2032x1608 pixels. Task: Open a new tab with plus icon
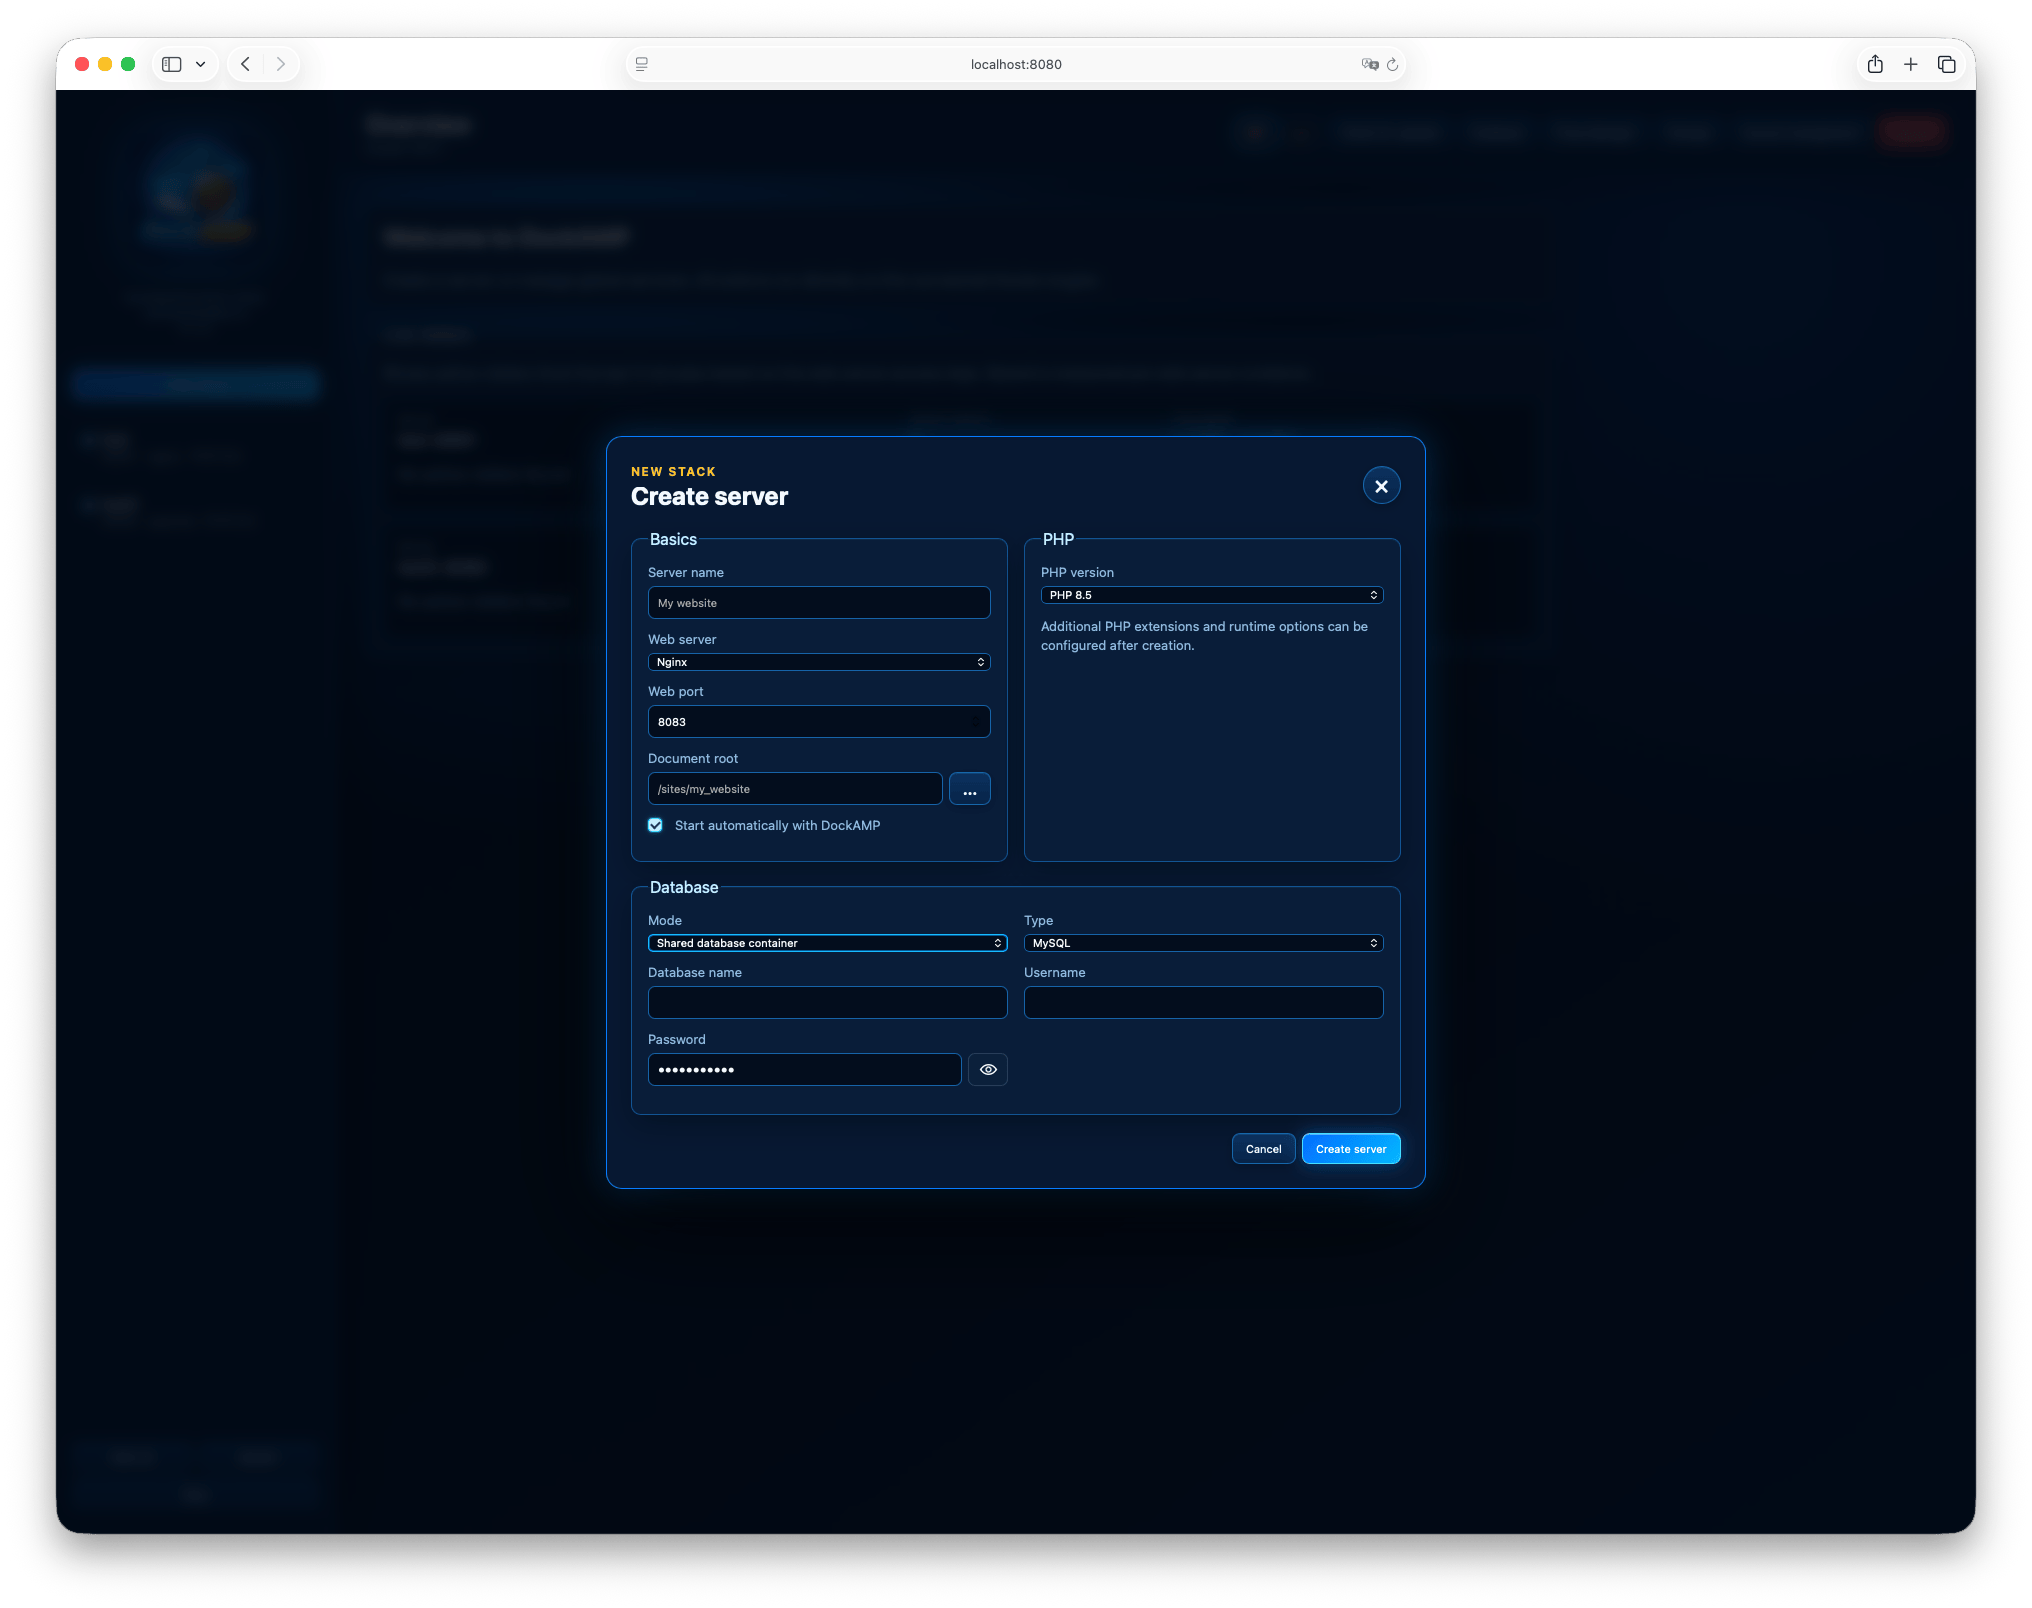point(1910,64)
